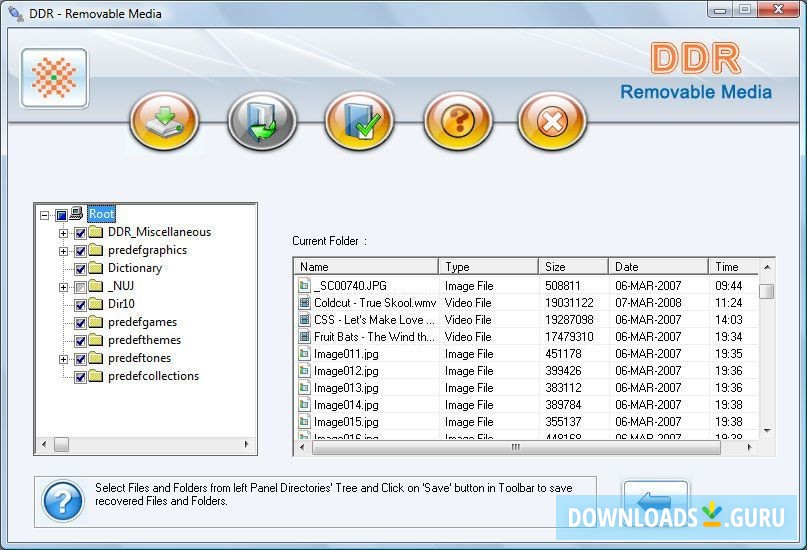
Task: Click the Image011.jpg file icon
Action: pos(304,353)
